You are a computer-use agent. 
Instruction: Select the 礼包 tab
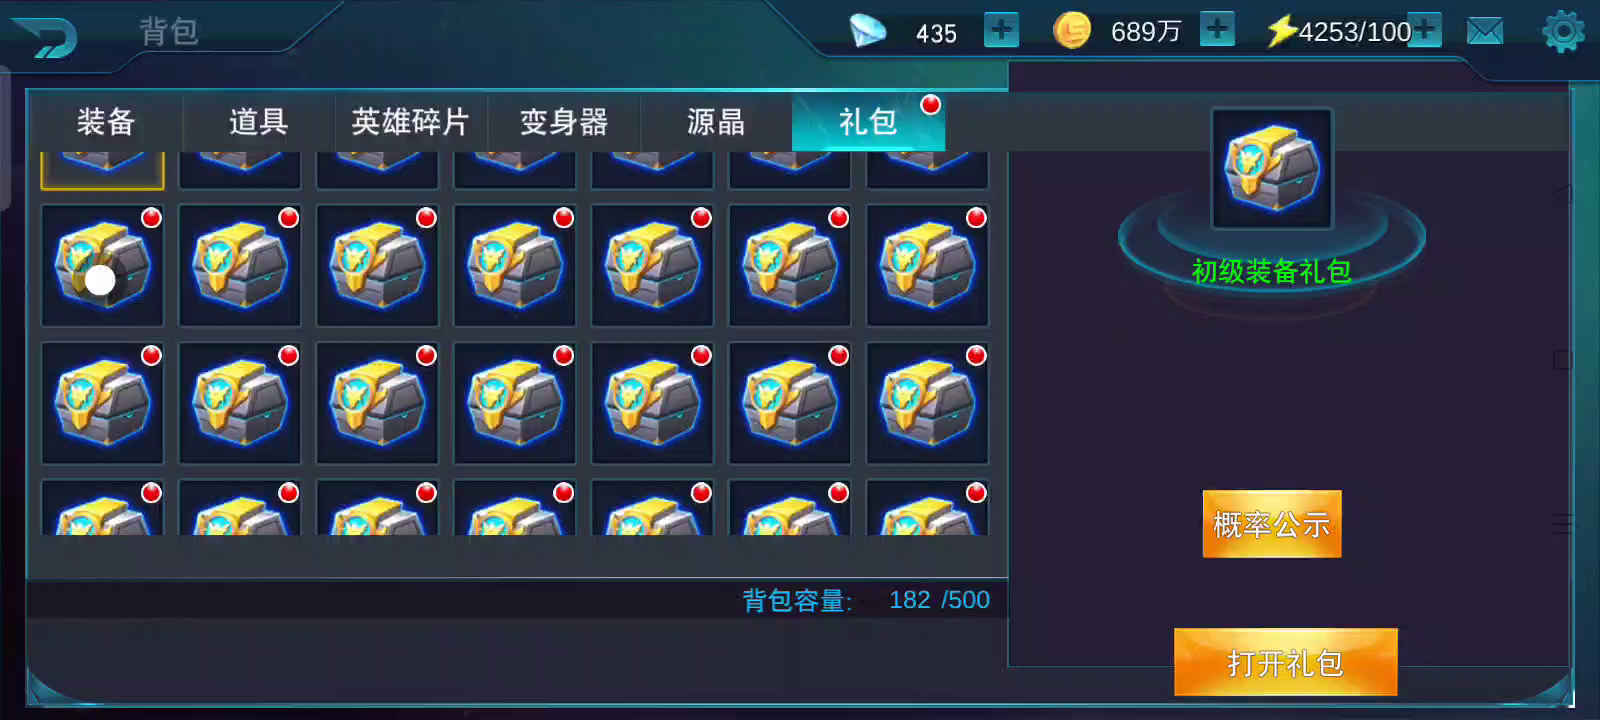(868, 122)
